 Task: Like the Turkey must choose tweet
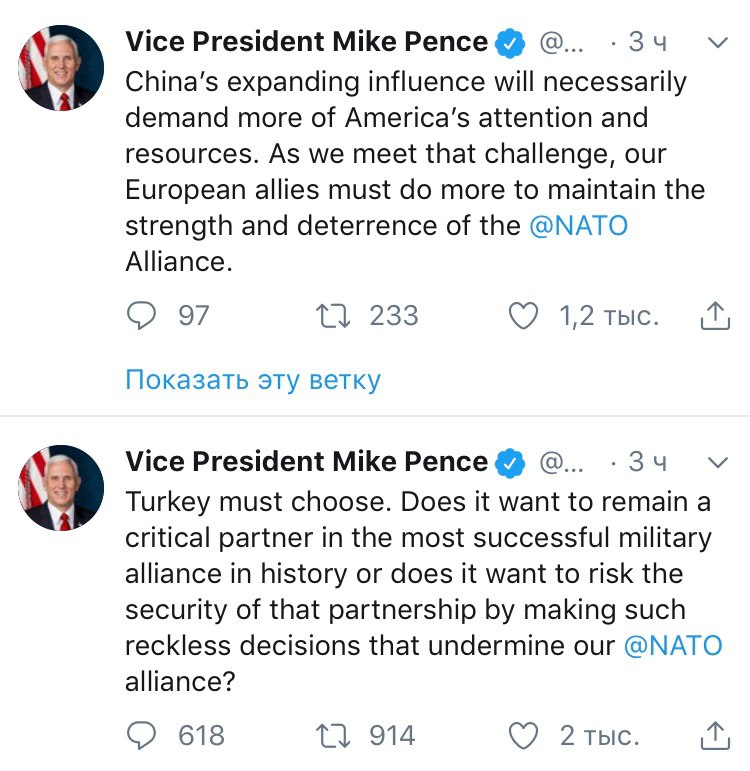524,736
